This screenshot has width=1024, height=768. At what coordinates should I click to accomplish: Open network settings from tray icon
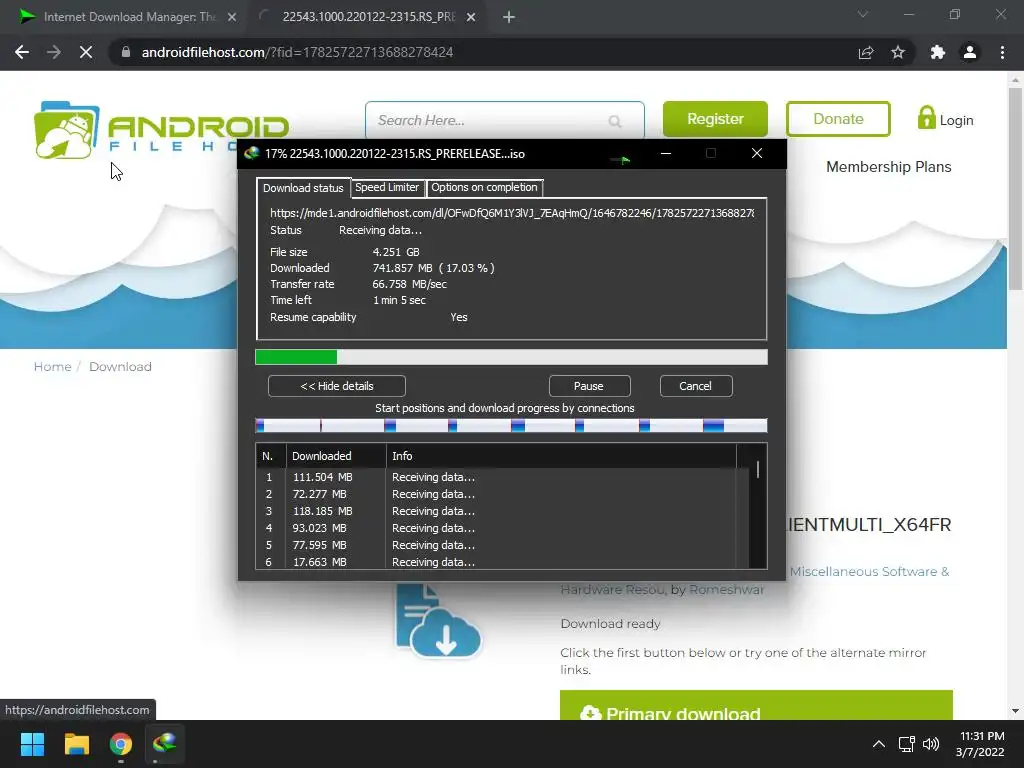point(906,744)
